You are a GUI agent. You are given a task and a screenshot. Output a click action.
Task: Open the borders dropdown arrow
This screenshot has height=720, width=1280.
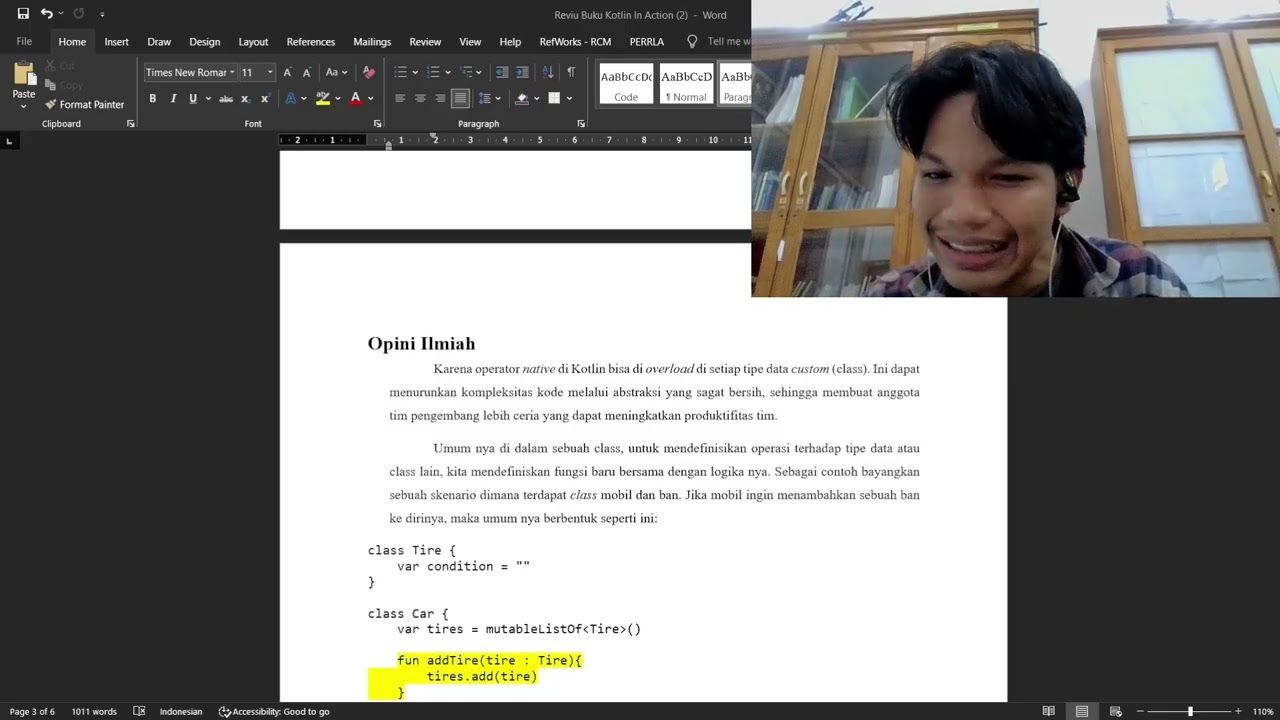click(569, 98)
